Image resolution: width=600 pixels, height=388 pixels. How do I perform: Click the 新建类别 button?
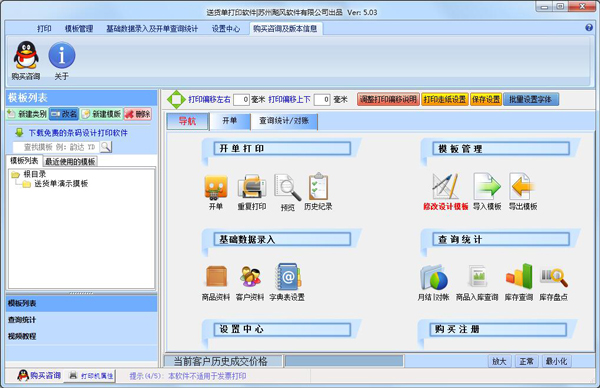(28, 114)
